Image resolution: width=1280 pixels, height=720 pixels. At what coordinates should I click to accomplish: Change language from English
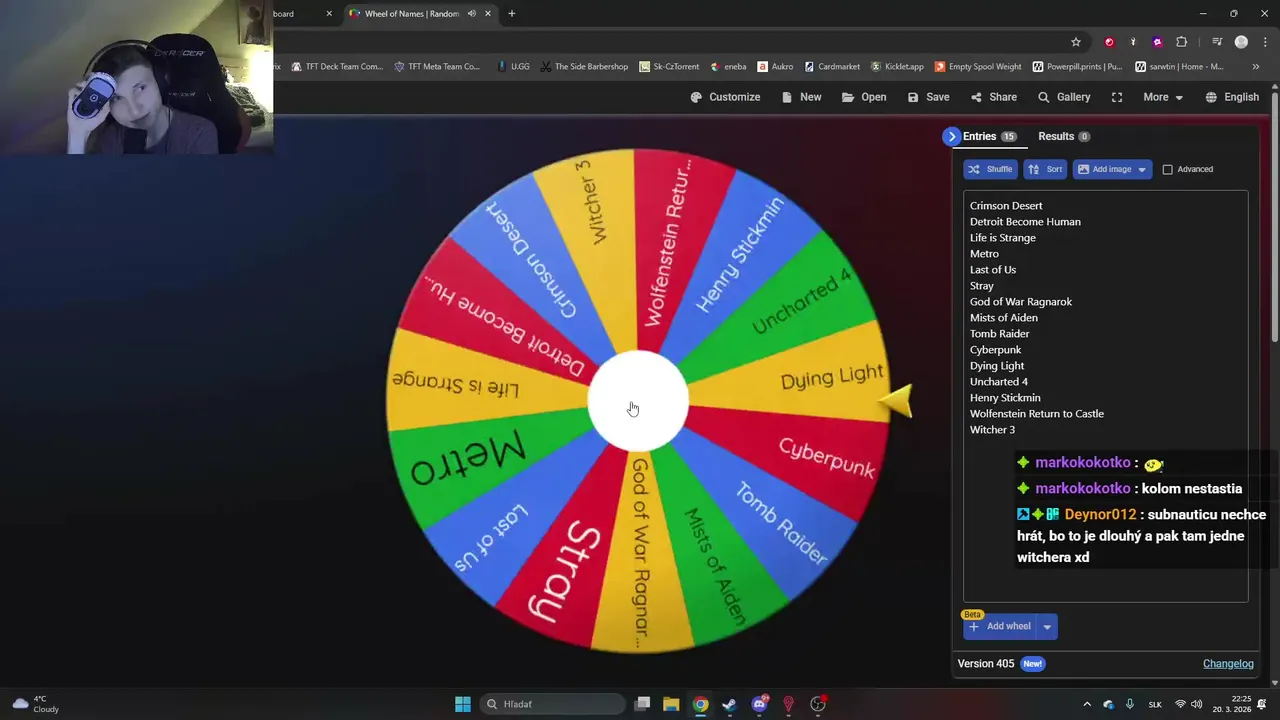[x=1232, y=97]
